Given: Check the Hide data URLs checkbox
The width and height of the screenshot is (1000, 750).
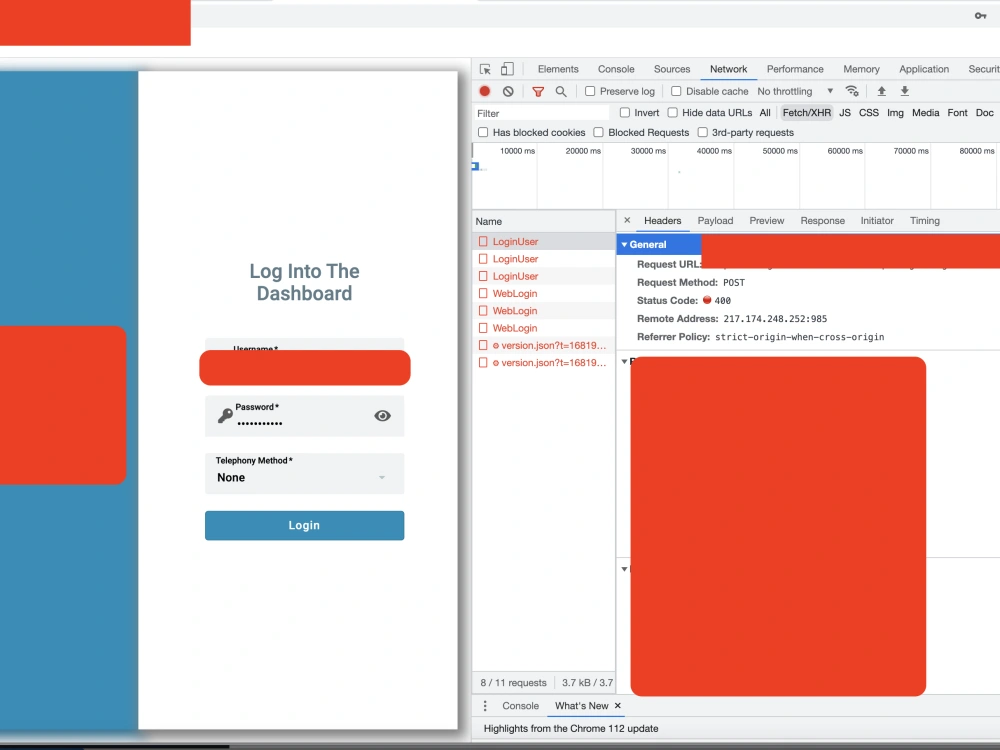Looking at the screenshot, I should (672, 112).
